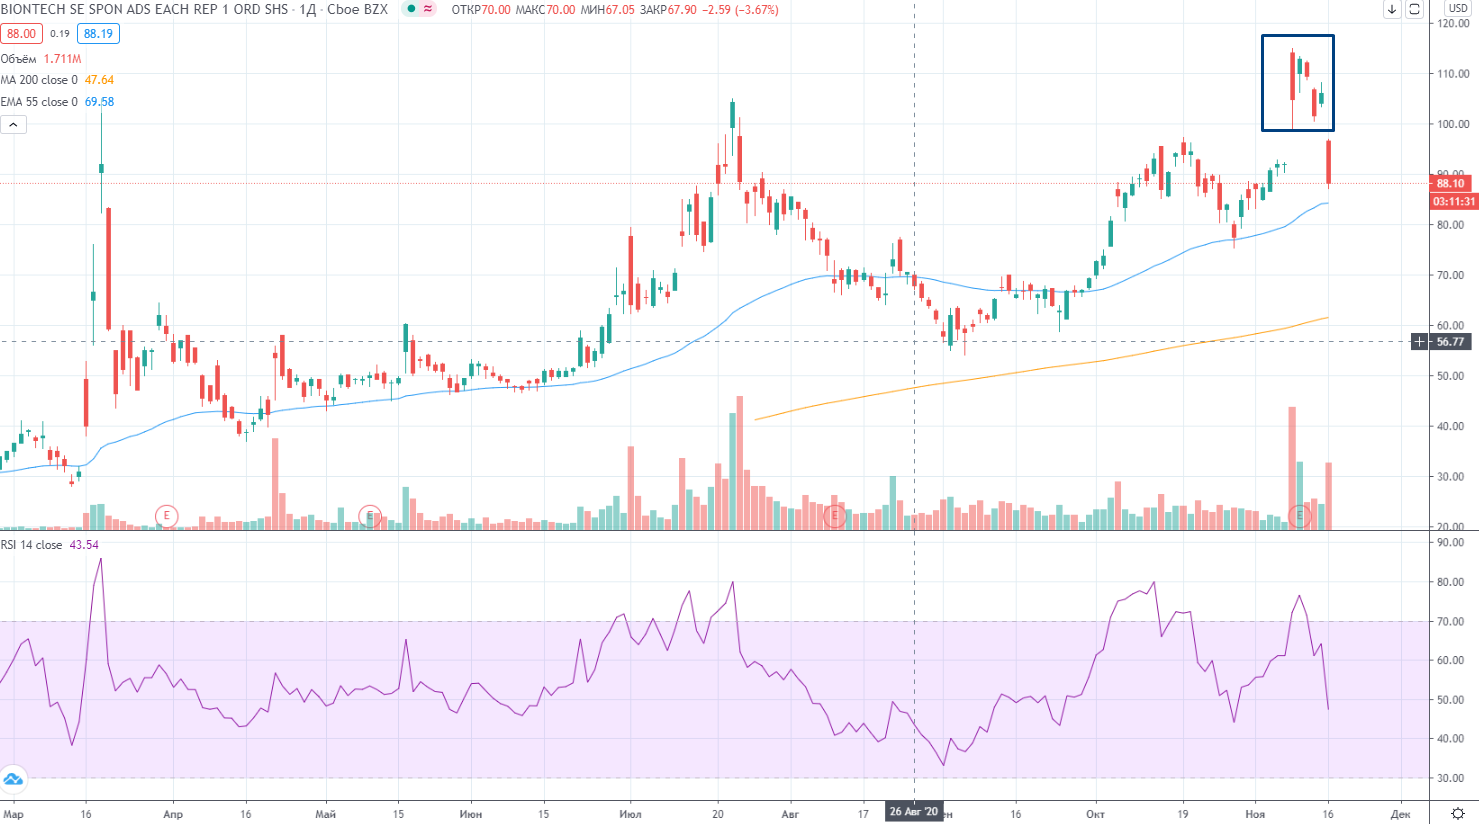
Task: Open the USD currency selector
Action: (1458, 8)
